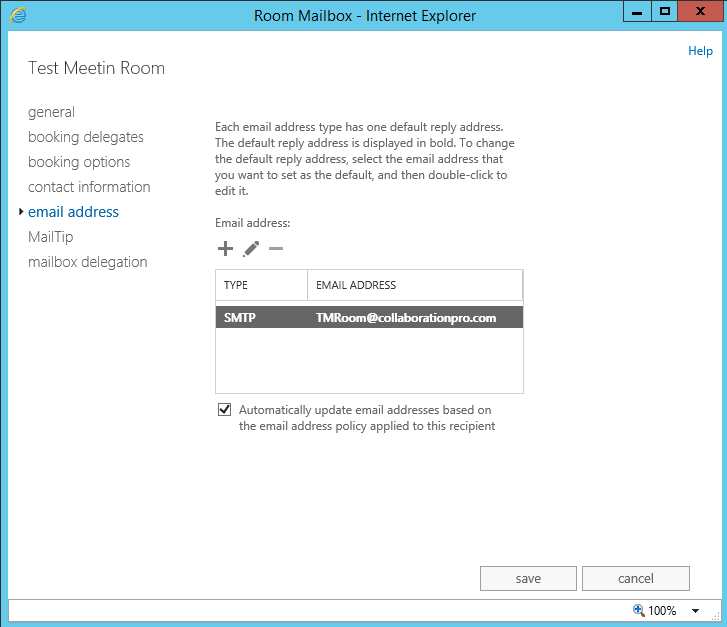
Task: Maximize the Room Mailbox window
Action: [665, 11]
